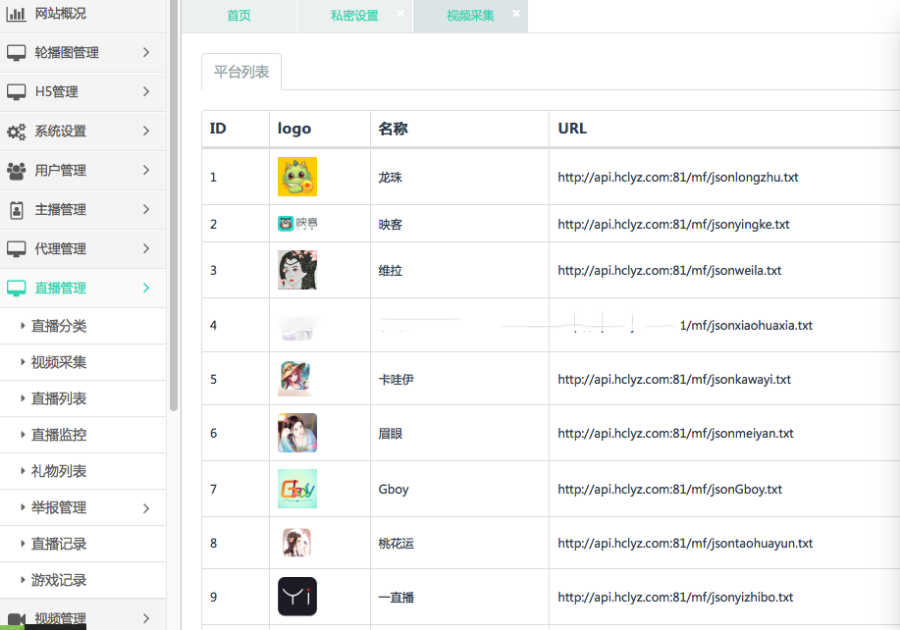Click the 主播管理 badge icon
The height and width of the screenshot is (630, 900).
(x=16, y=210)
